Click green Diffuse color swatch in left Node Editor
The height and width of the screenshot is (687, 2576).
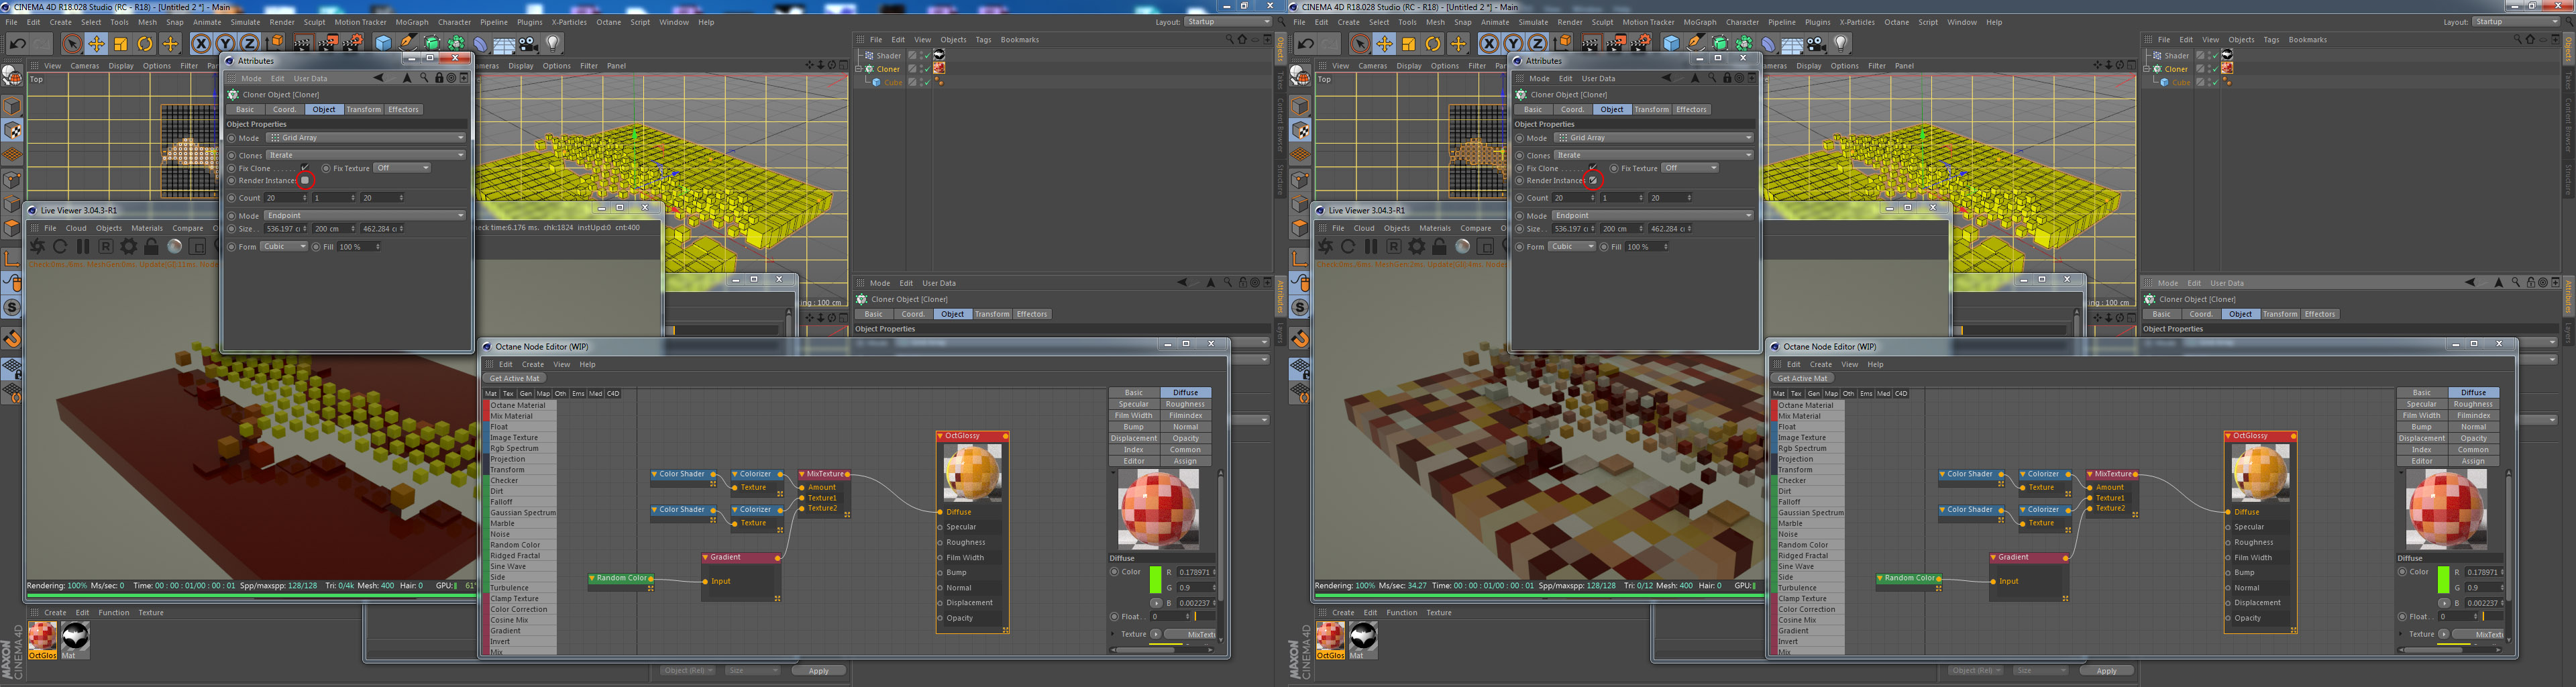point(1155,580)
